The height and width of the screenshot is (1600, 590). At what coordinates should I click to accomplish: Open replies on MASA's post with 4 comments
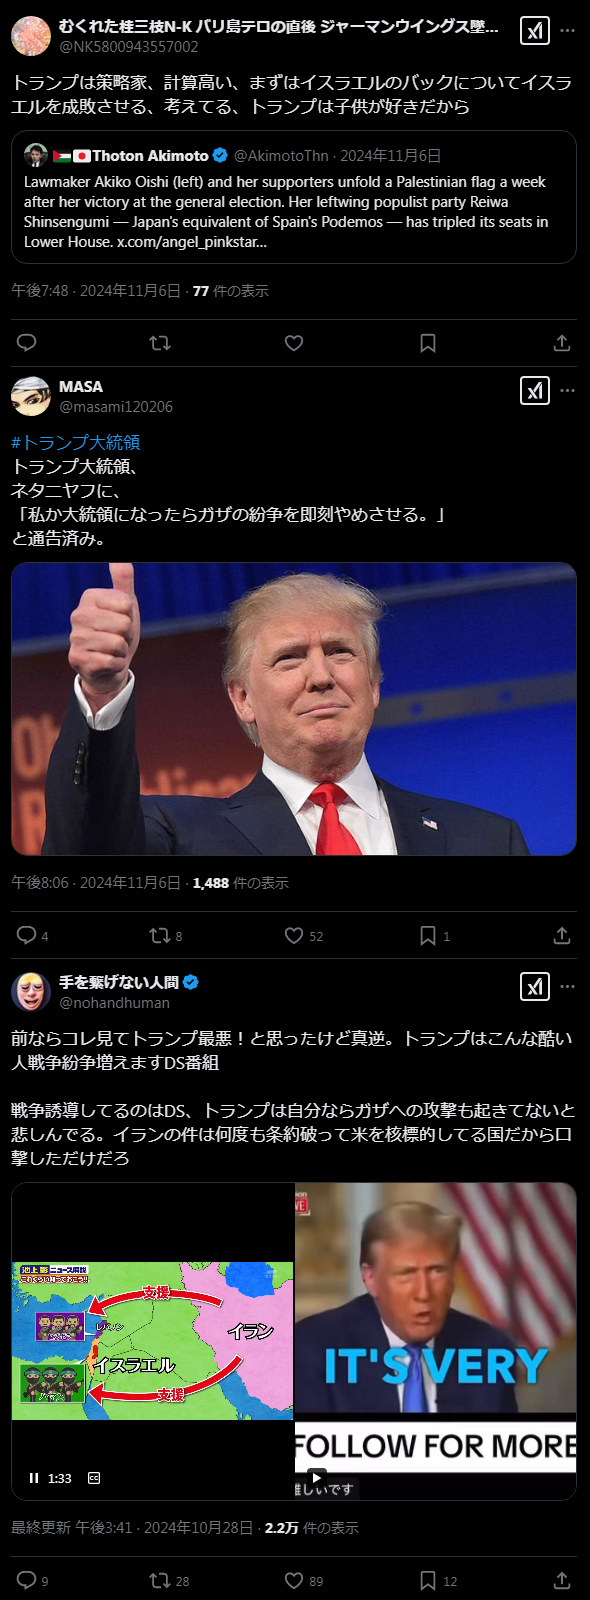pyautogui.click(x=33, y=936)
